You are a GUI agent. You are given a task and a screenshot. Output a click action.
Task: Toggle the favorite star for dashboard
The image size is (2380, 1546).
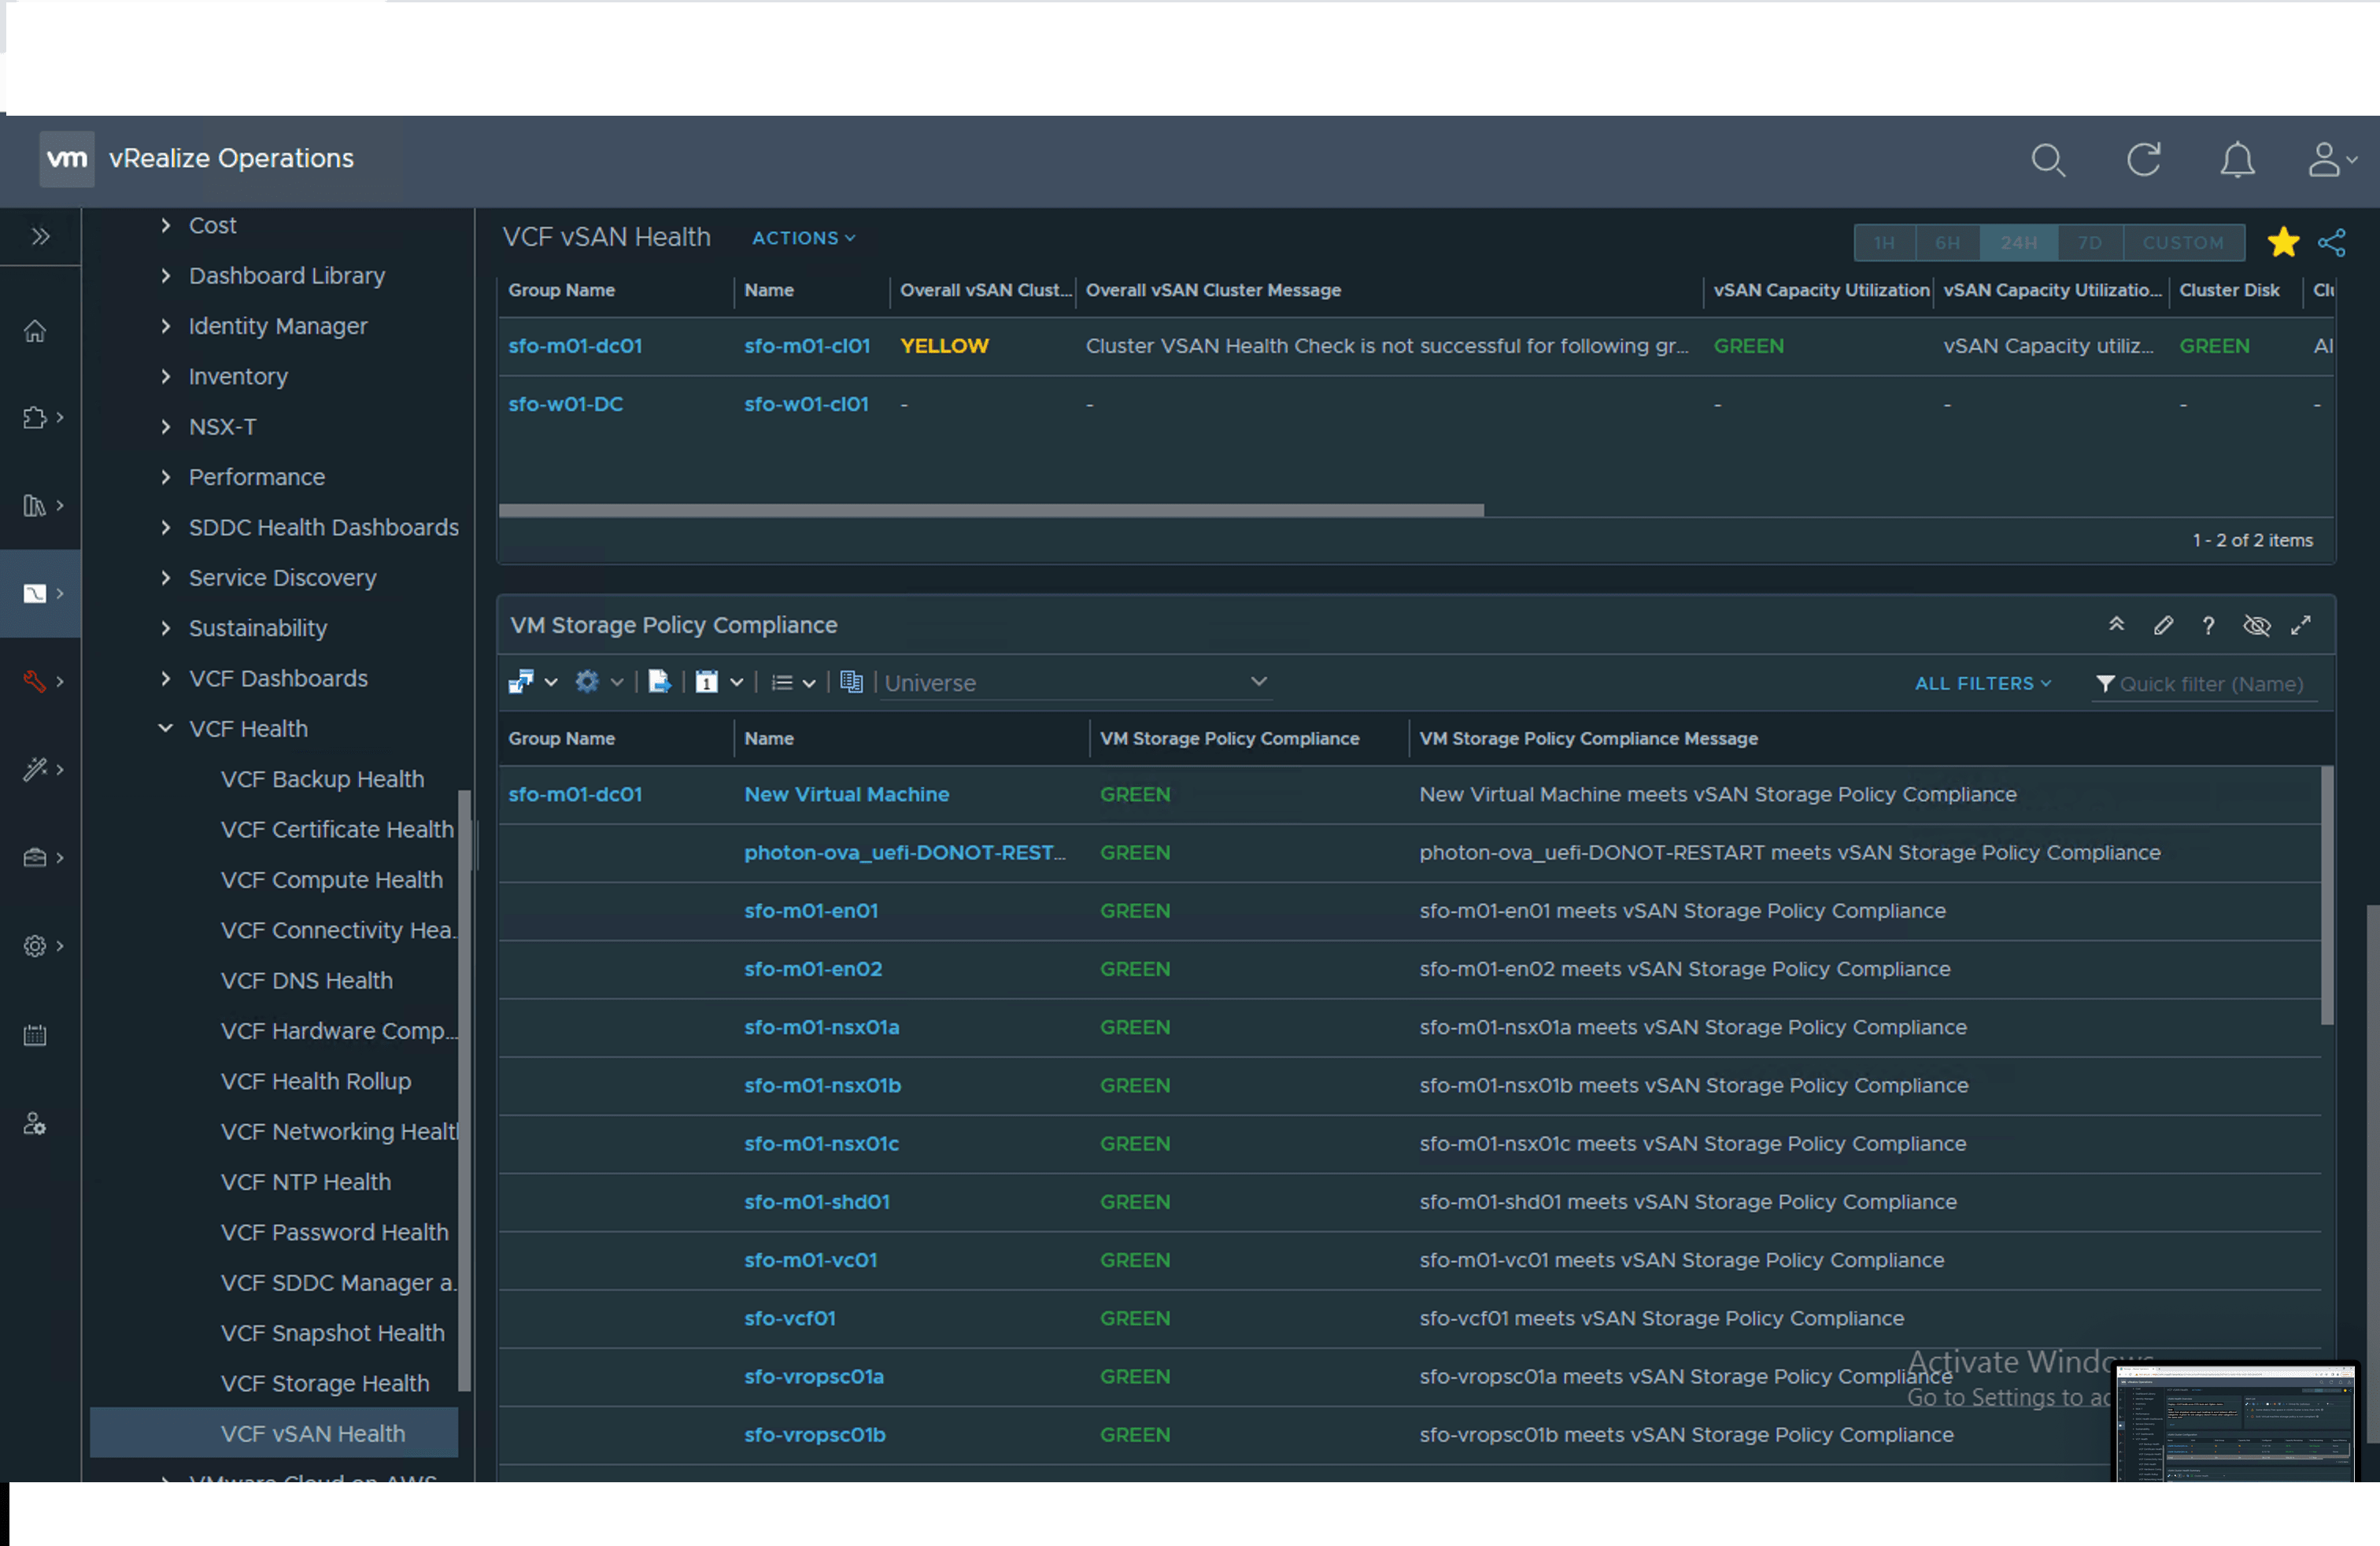(2283, 243)
